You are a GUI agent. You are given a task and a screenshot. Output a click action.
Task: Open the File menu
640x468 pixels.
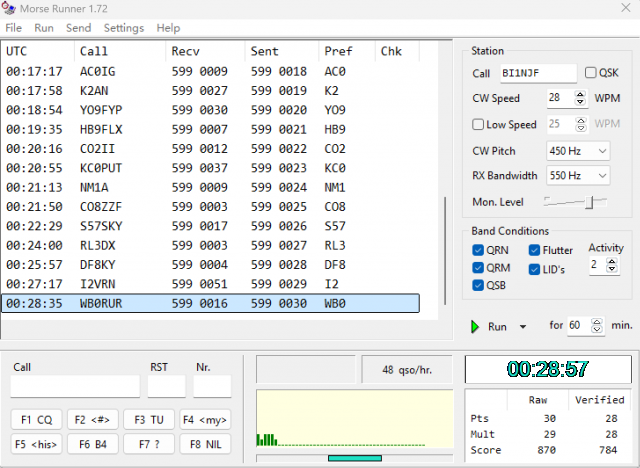[13, 28]
